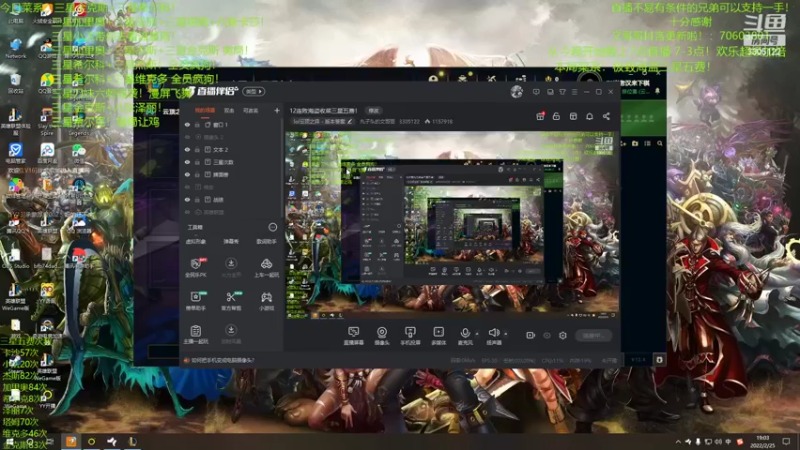
Task: Toggle the lock on 窗口 1 source
Action: point(197,124)
